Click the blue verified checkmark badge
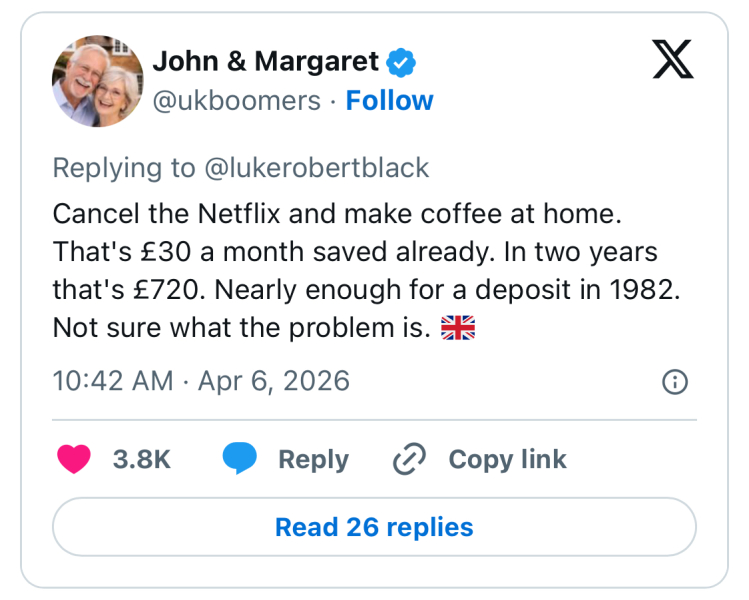 (x=402, y=62)
